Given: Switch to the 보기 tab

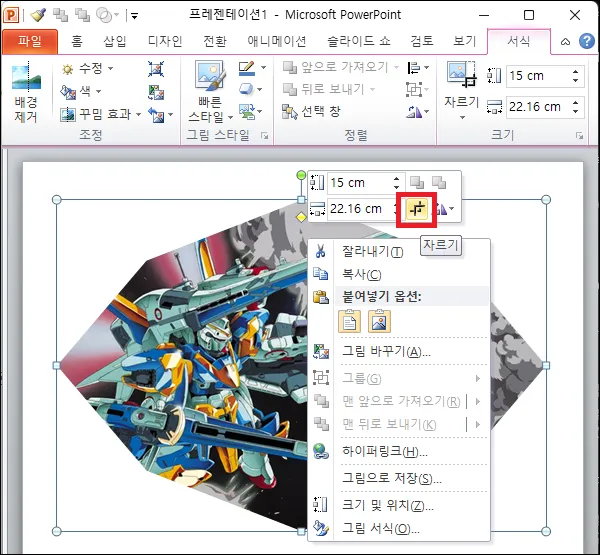Looking at the screenshot, I should [x=465, y=41].
